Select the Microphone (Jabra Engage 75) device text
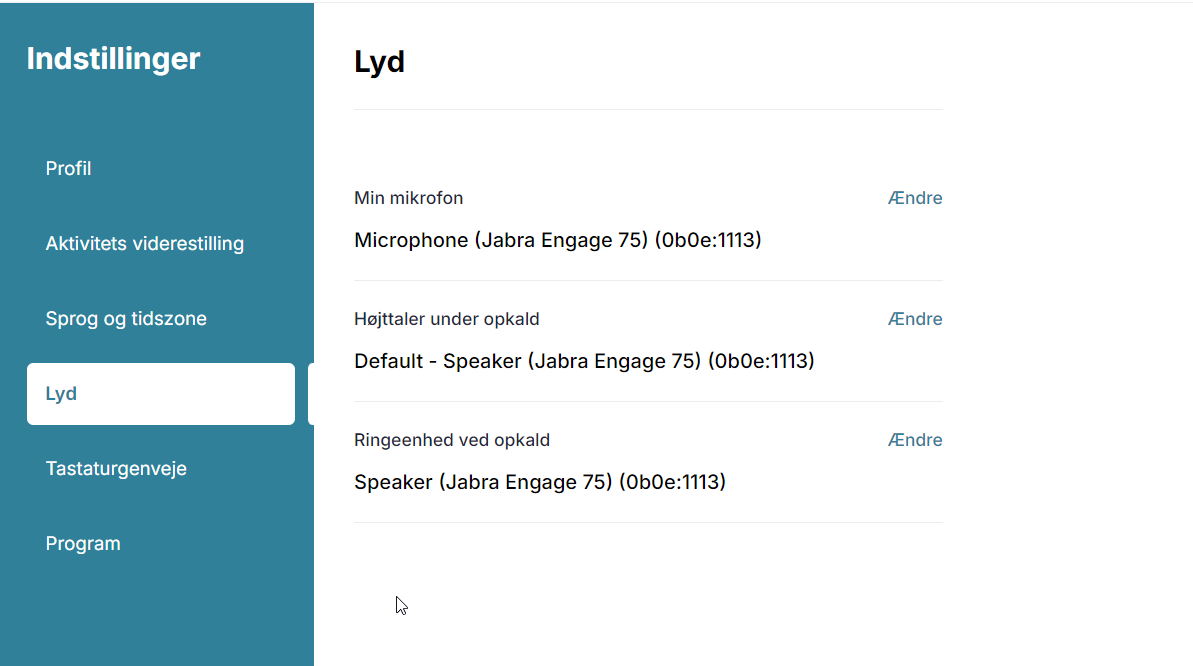1193x666 pixels. 558,240
